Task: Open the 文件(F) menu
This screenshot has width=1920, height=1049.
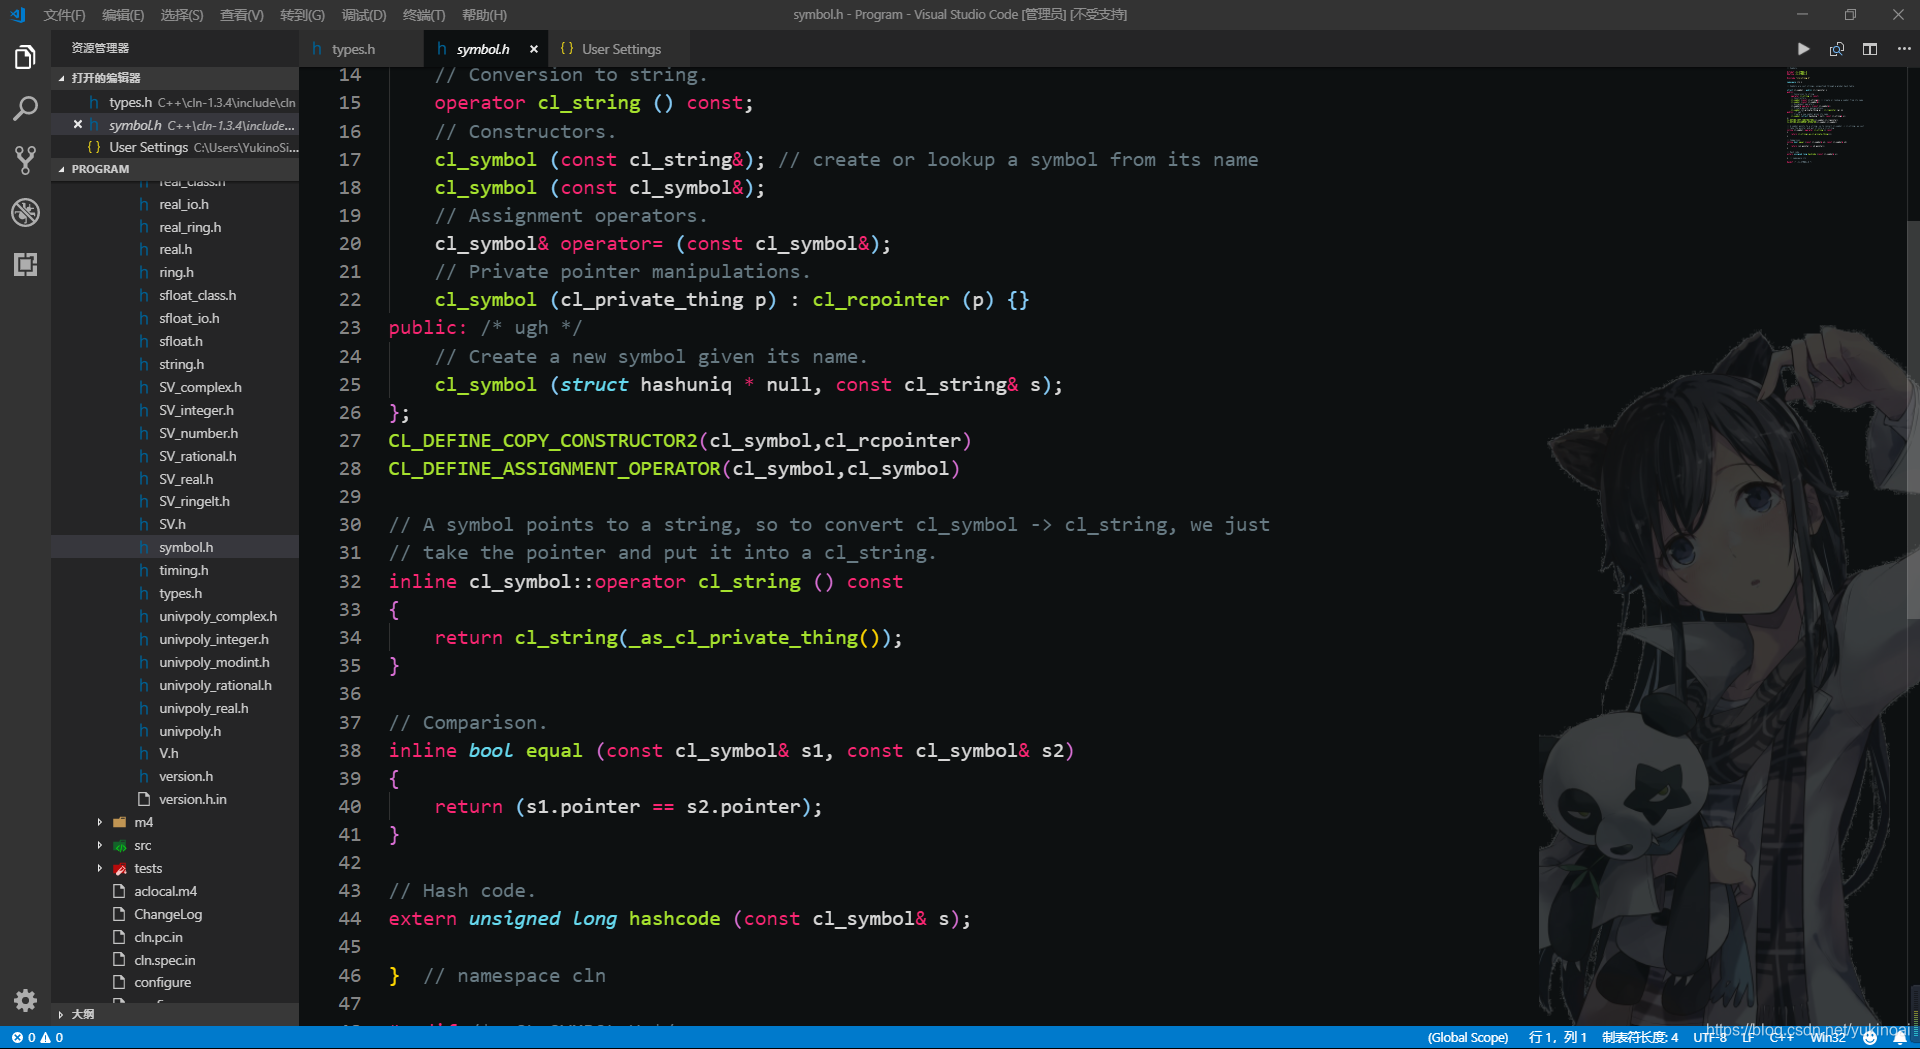Action: click(x=63, y=14)
